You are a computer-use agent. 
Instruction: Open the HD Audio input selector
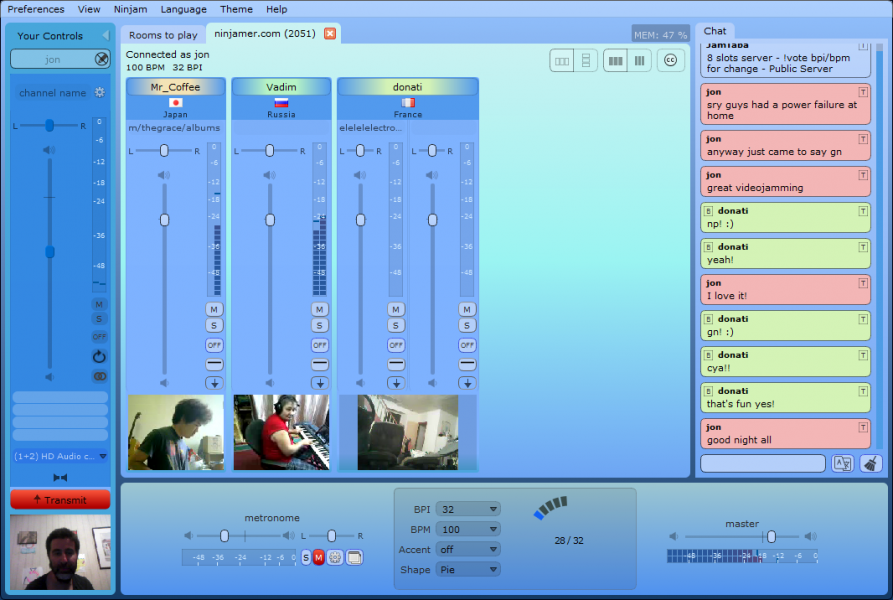pos(60,456)
